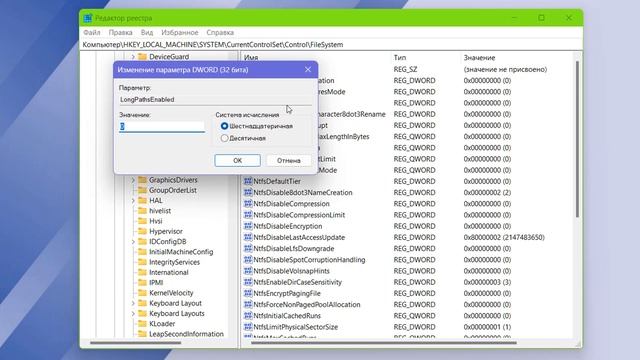The width and height of the screenshot is (640, 360).
Task: Select the IntegrityServices tree item
Action: [174, 262]
